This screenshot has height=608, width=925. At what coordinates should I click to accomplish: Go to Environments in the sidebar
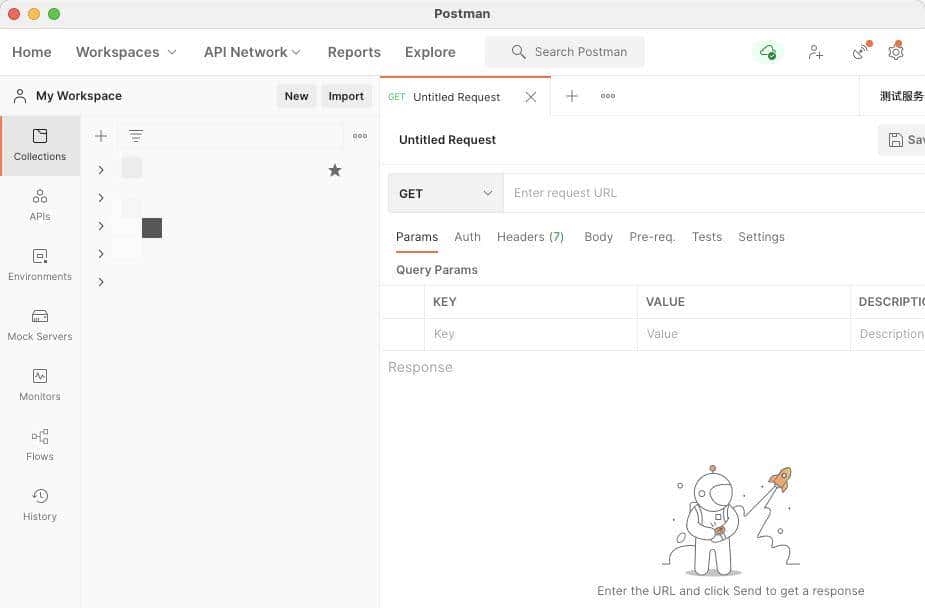point(40,265)
